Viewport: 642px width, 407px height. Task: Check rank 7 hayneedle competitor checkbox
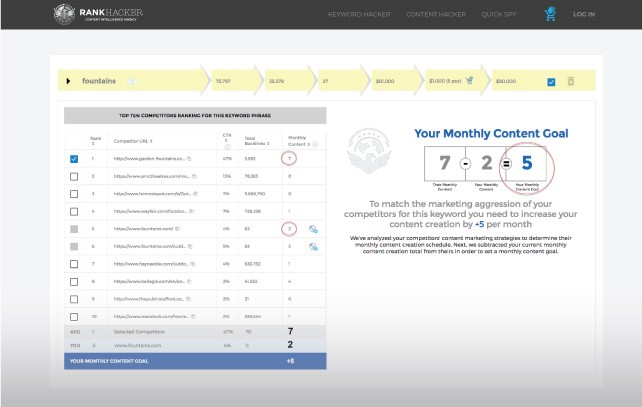(74, 264)
